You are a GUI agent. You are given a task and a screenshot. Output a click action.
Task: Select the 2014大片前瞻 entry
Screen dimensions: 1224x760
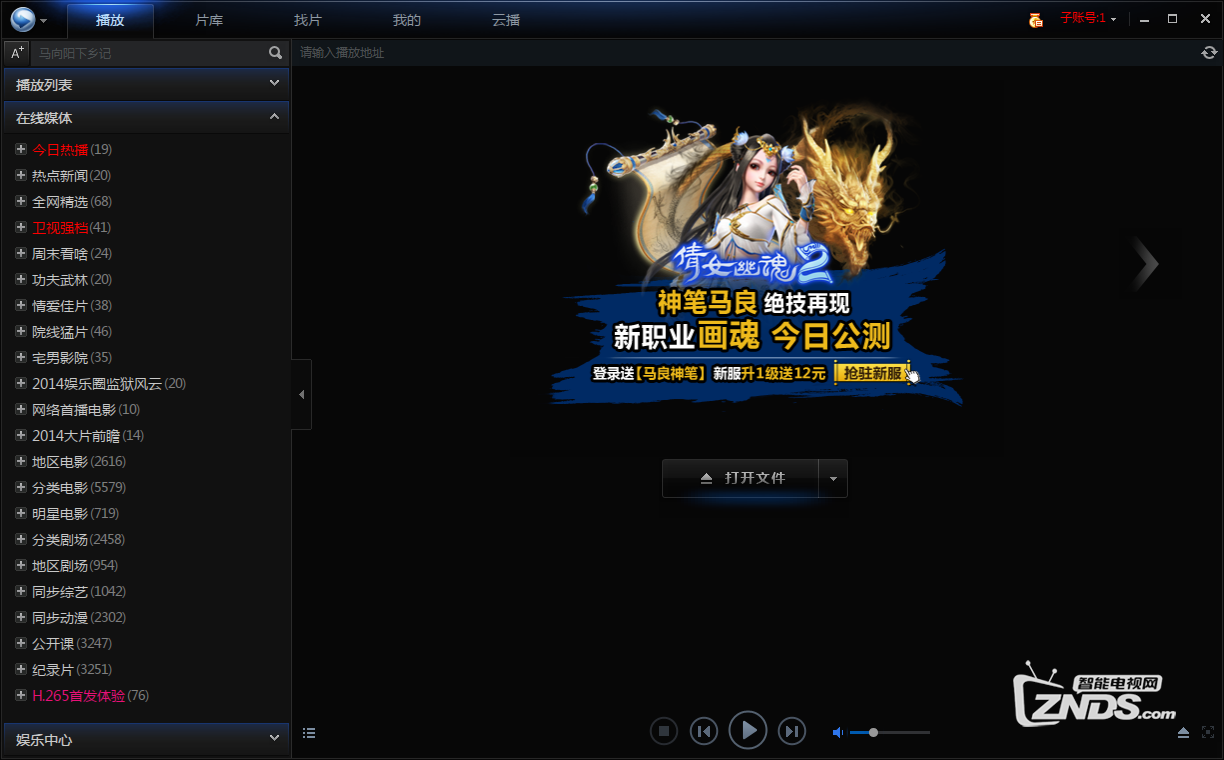88,435
